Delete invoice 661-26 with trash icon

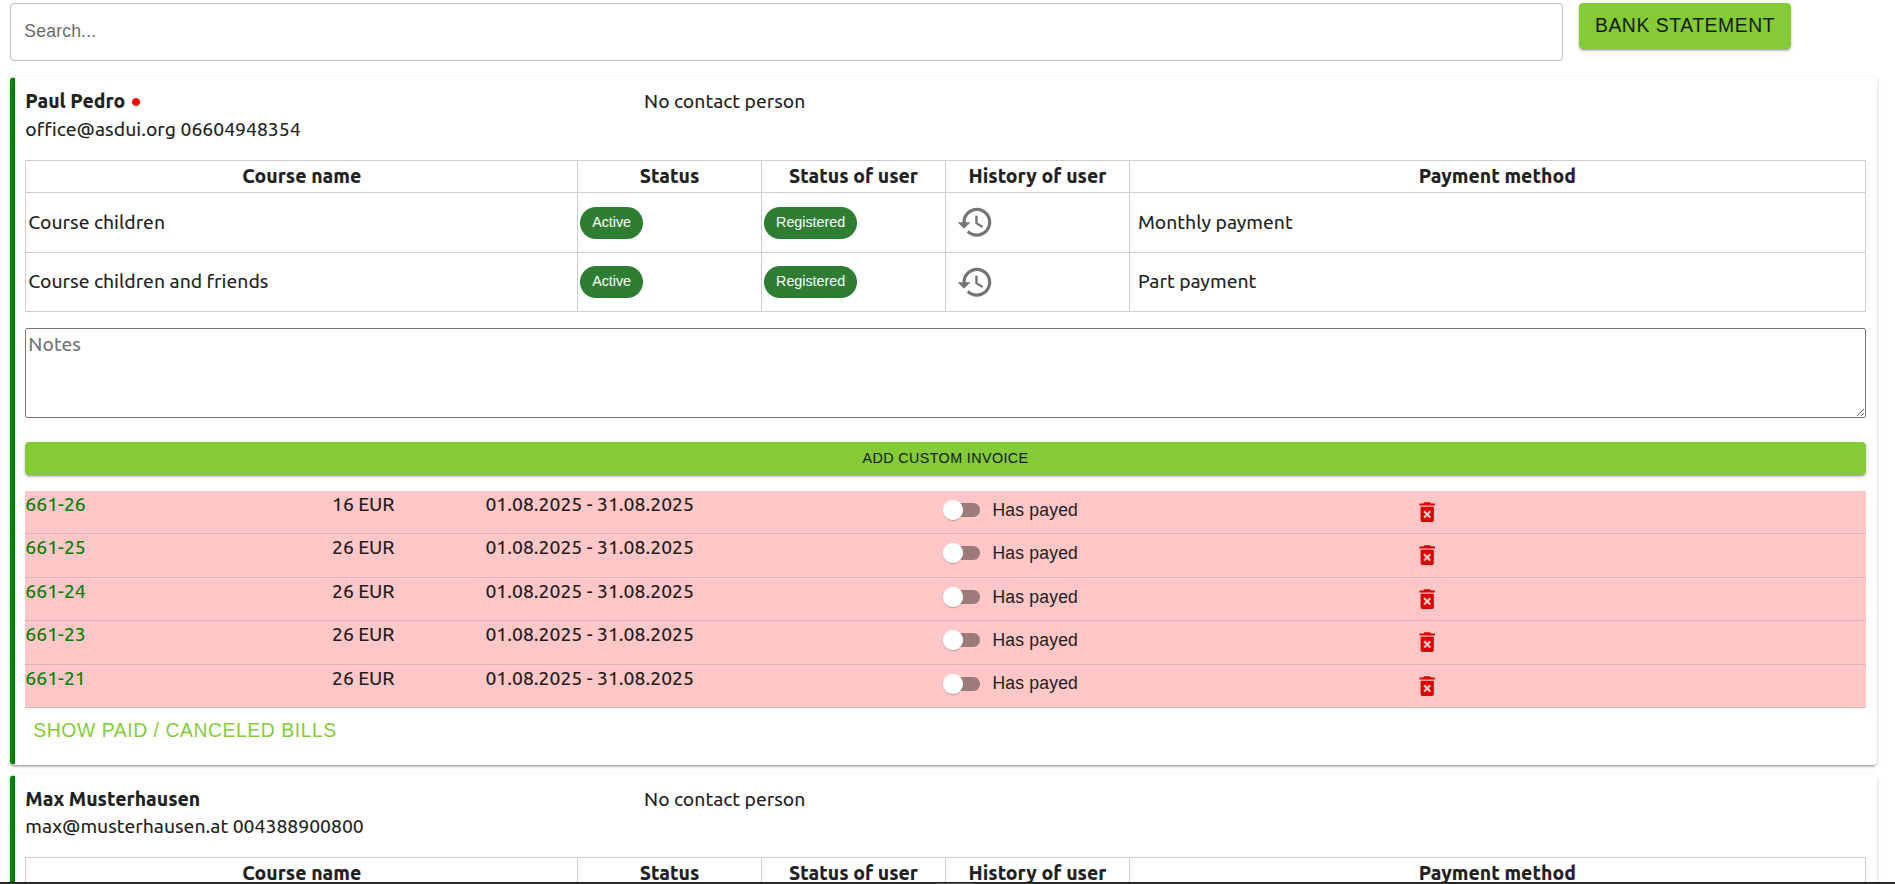[x=1427, y=512]
